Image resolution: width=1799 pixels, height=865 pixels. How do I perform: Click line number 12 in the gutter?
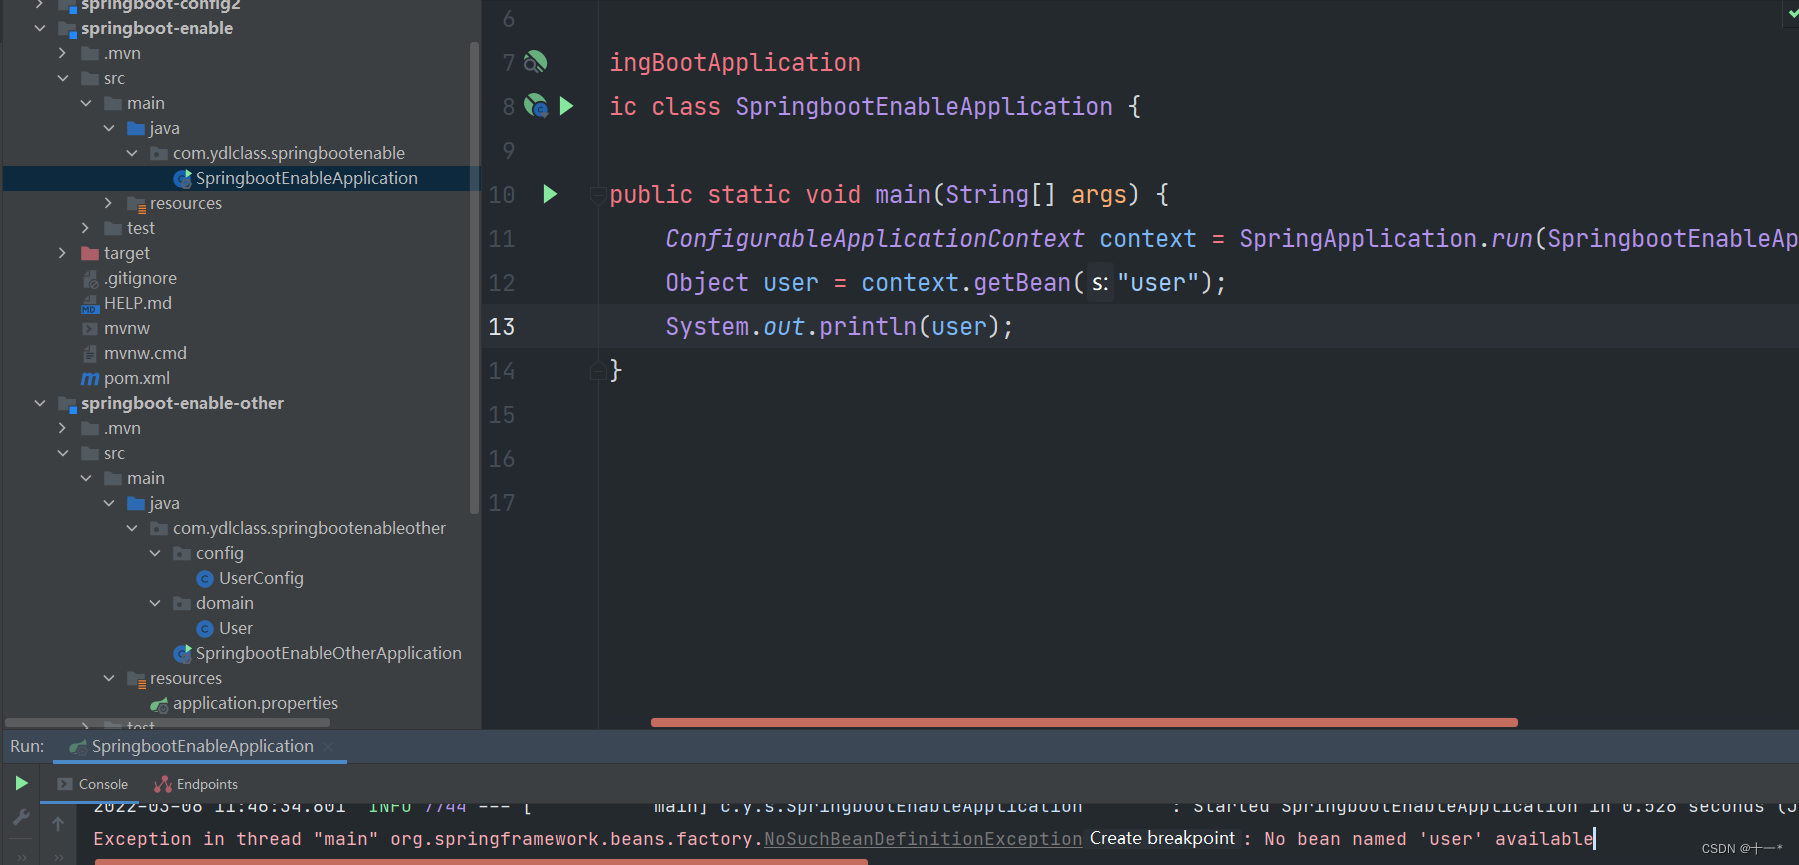point(502,283)
